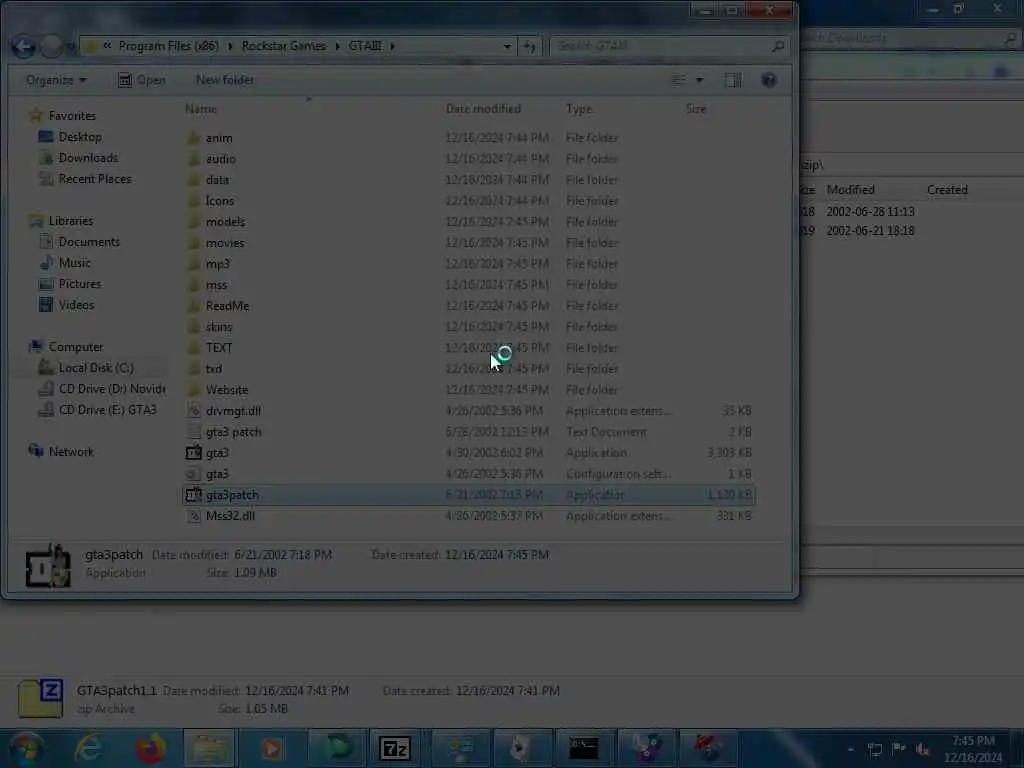Change view with the views icon
Screen dimensions: 1024x768
tap(679, 80)
